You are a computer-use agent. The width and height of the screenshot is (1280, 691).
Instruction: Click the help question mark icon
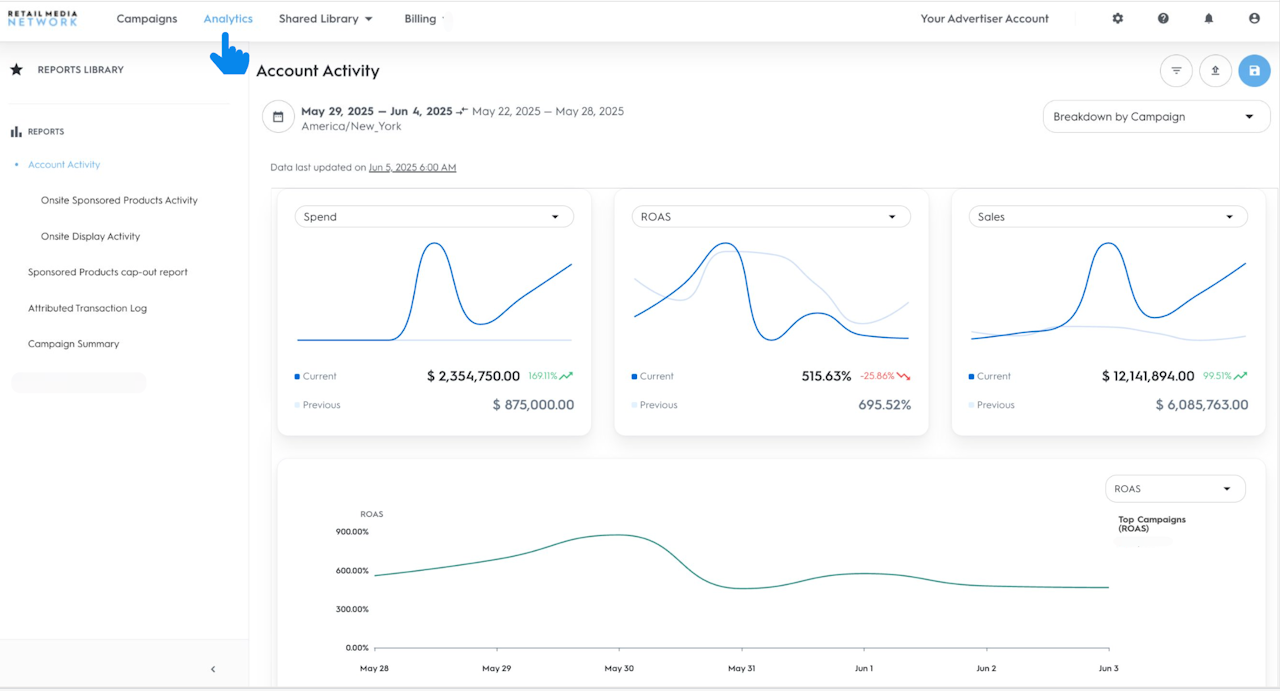1163,19
